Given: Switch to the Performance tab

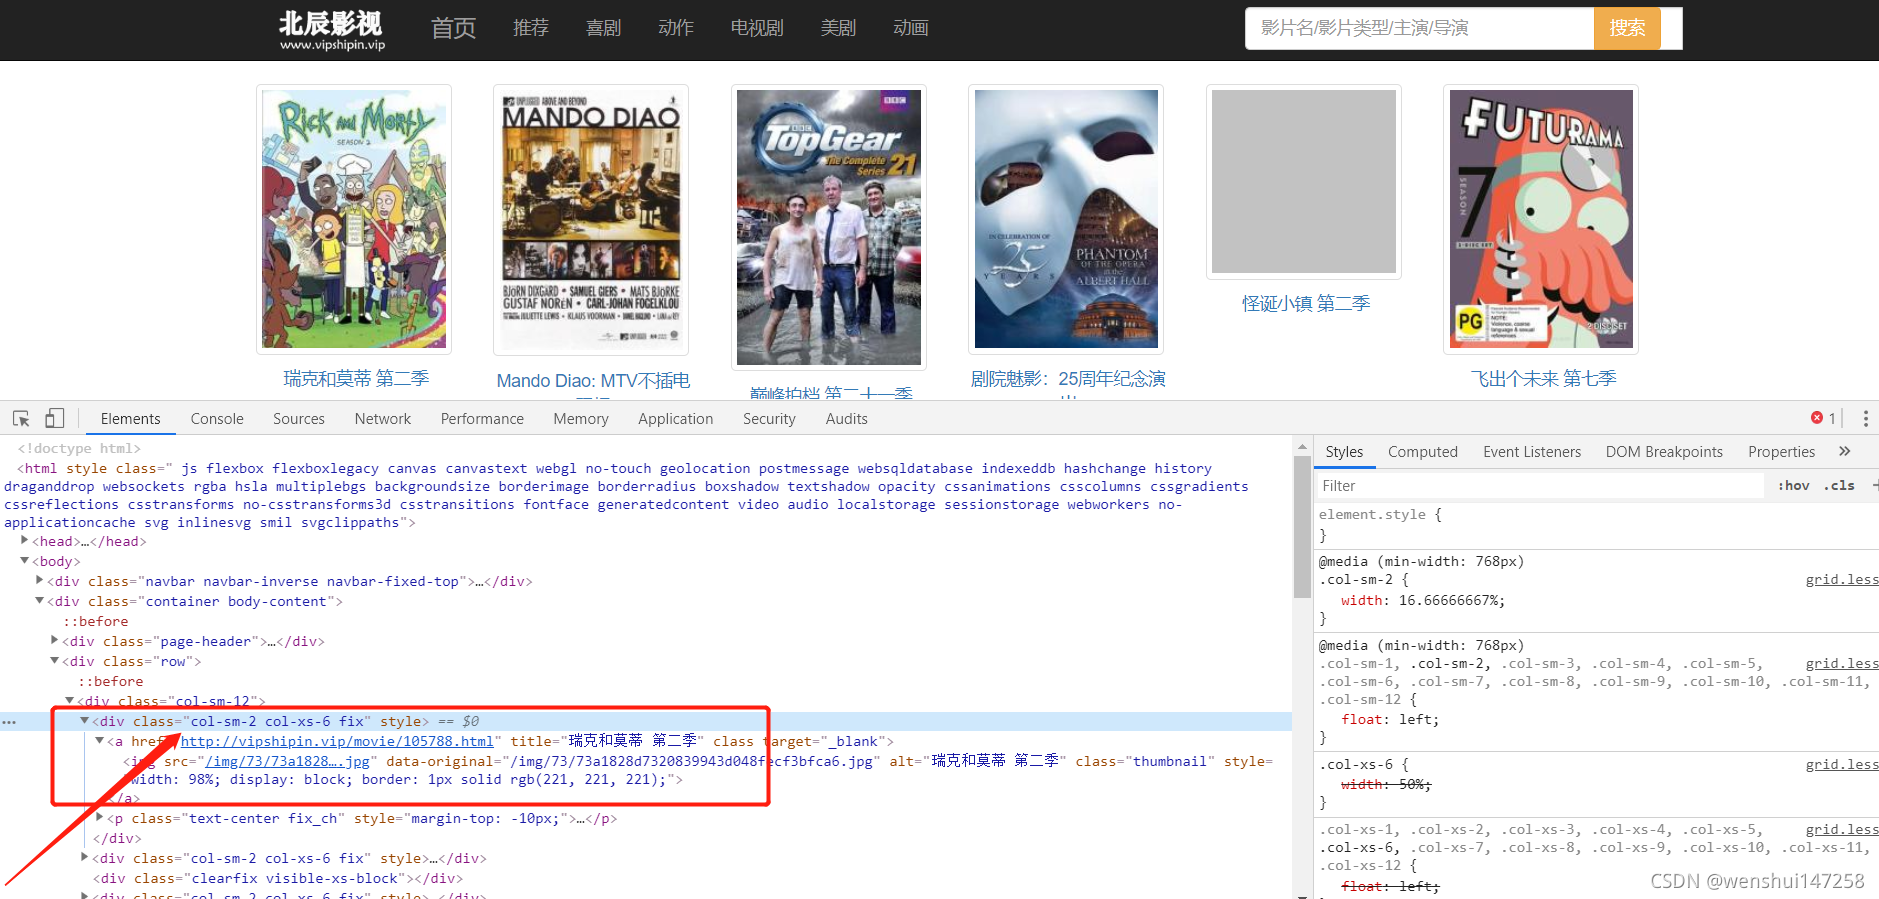Looking at the screenshot, I should [x=482, y=419].
